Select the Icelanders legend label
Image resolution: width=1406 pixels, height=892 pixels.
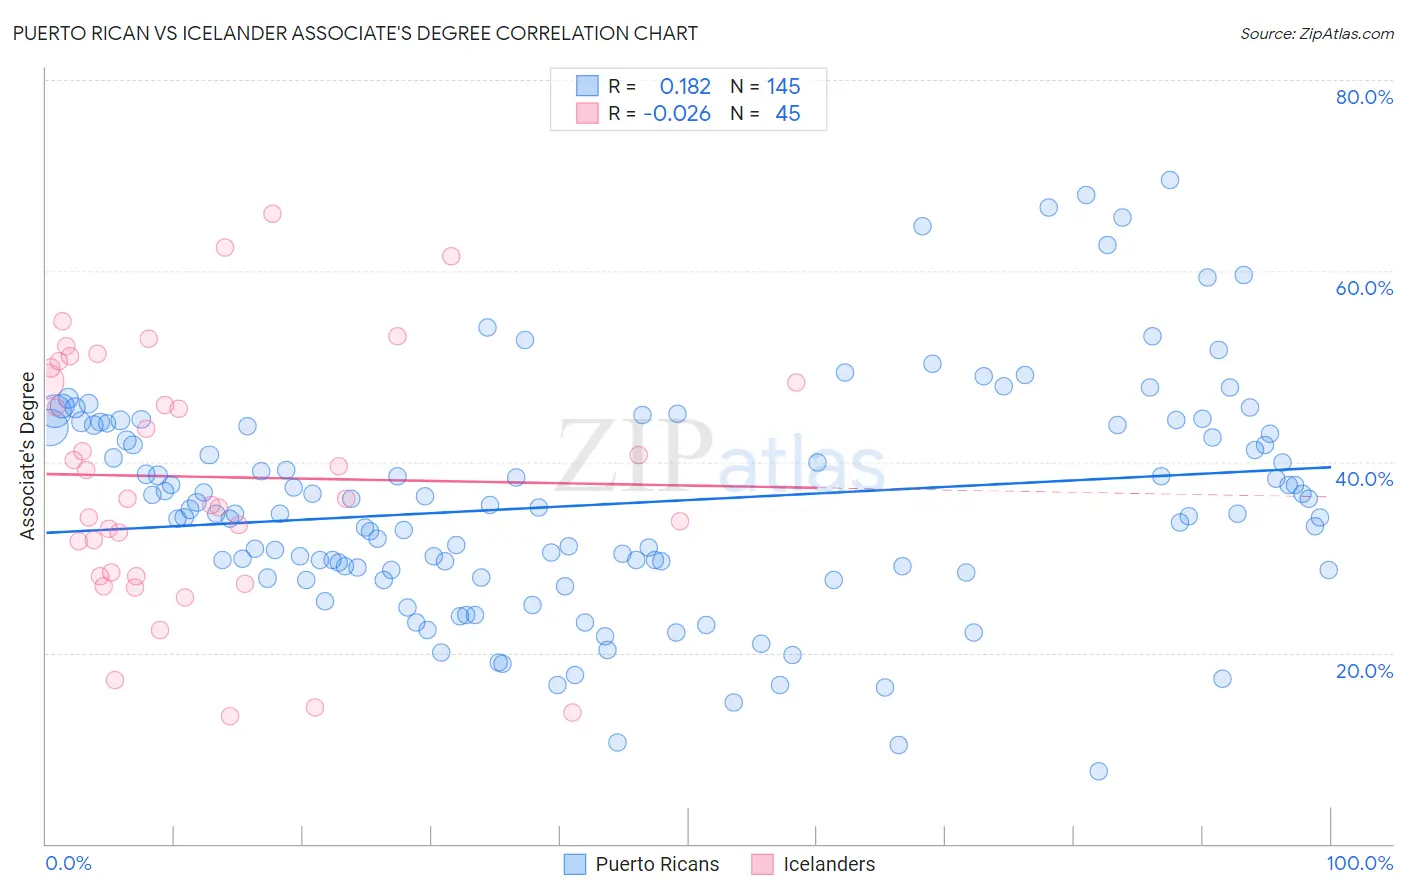tap(829, 864)
